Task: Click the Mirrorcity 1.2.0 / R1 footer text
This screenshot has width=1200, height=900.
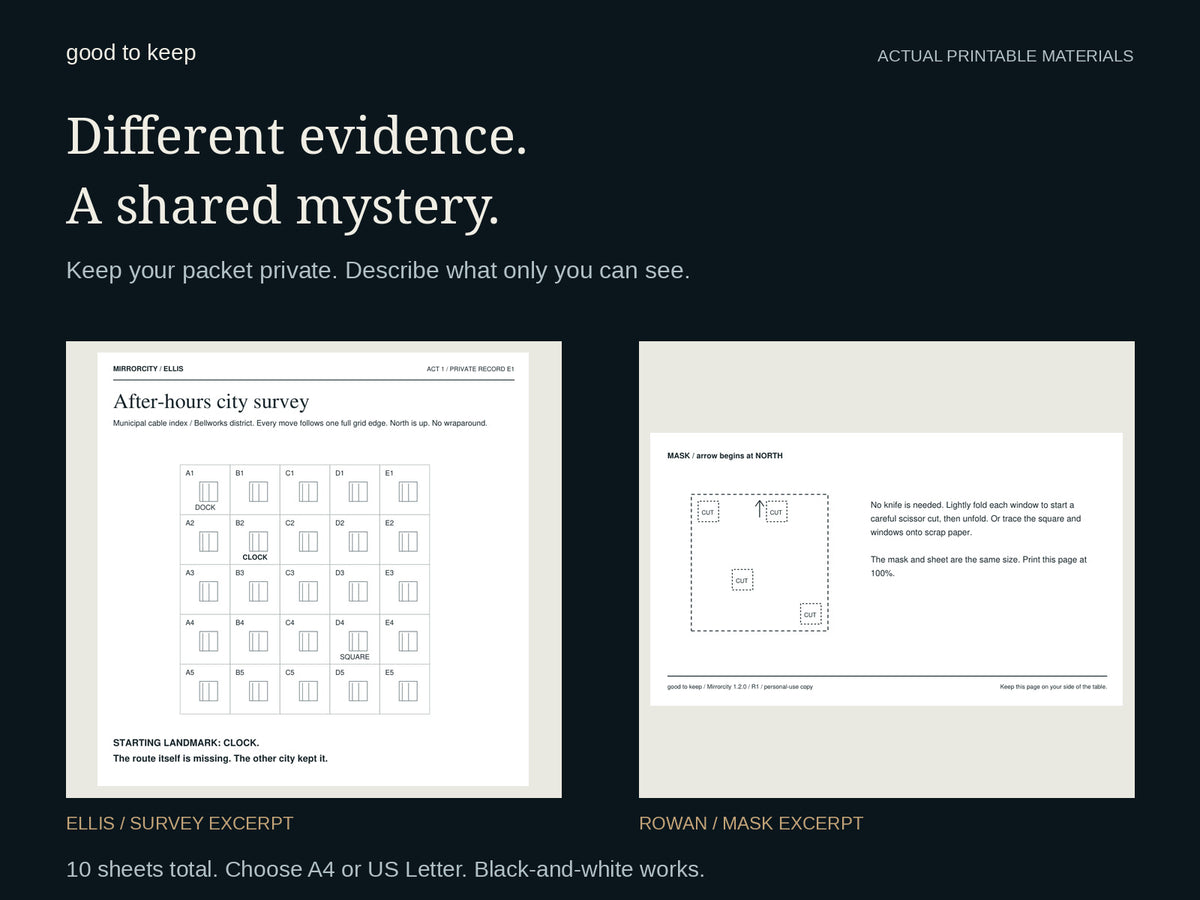Action: click(740, 687)
